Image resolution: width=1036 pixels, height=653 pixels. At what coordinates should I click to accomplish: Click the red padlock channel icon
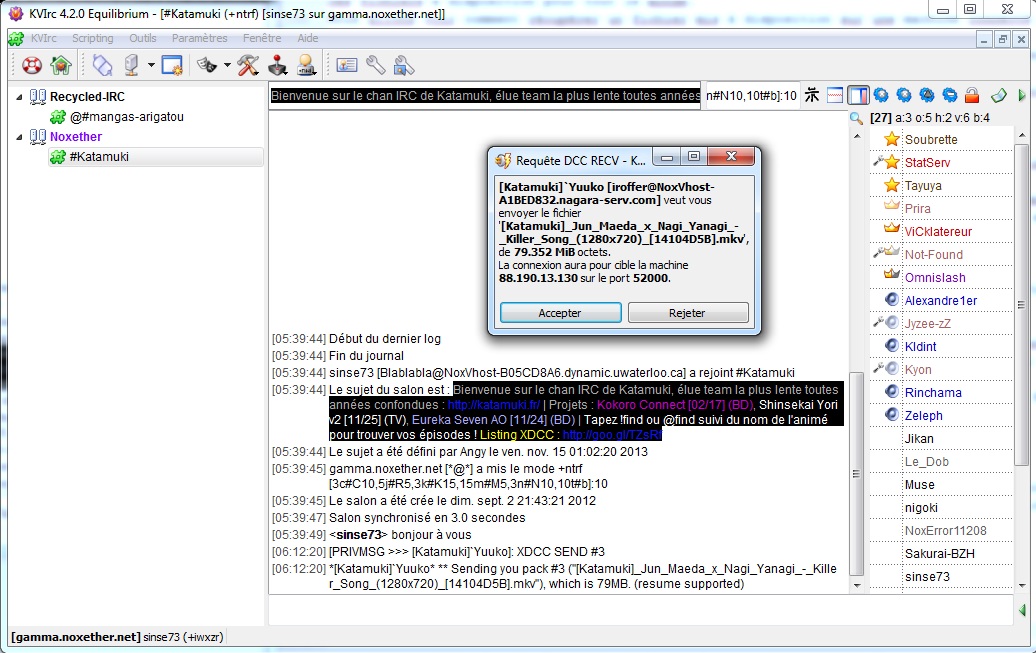coord(971,96)
